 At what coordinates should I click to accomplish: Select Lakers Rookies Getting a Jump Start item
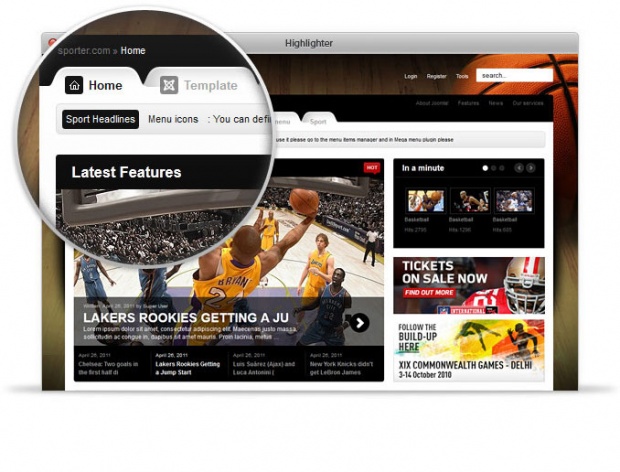(x=187, y=368)
